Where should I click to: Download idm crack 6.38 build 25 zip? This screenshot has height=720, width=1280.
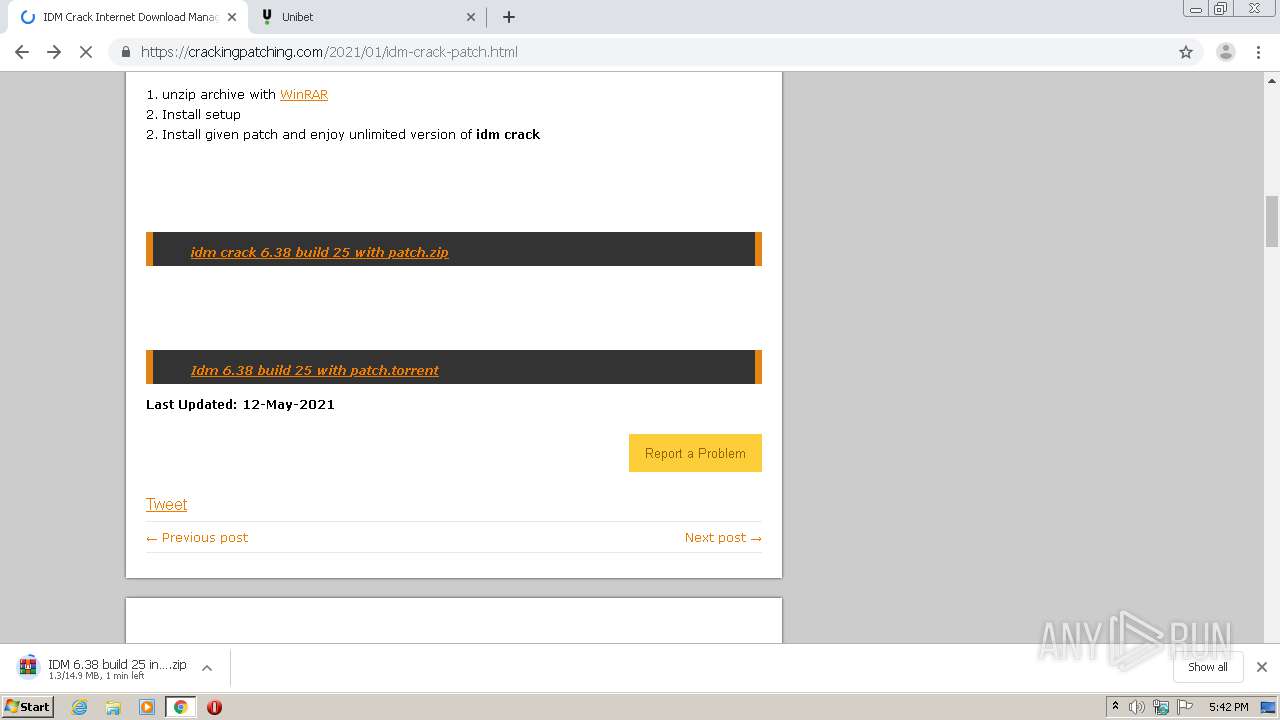tap(319, 252)
